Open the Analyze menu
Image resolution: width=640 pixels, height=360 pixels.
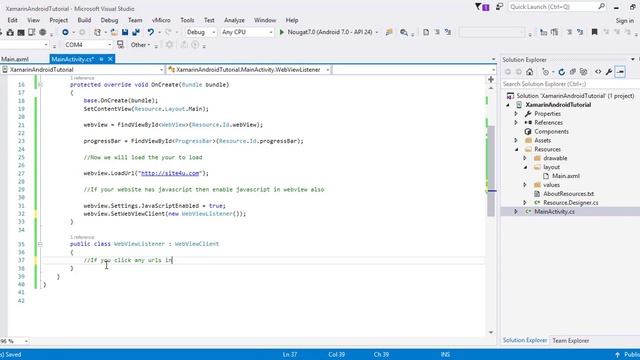[234, 20]
